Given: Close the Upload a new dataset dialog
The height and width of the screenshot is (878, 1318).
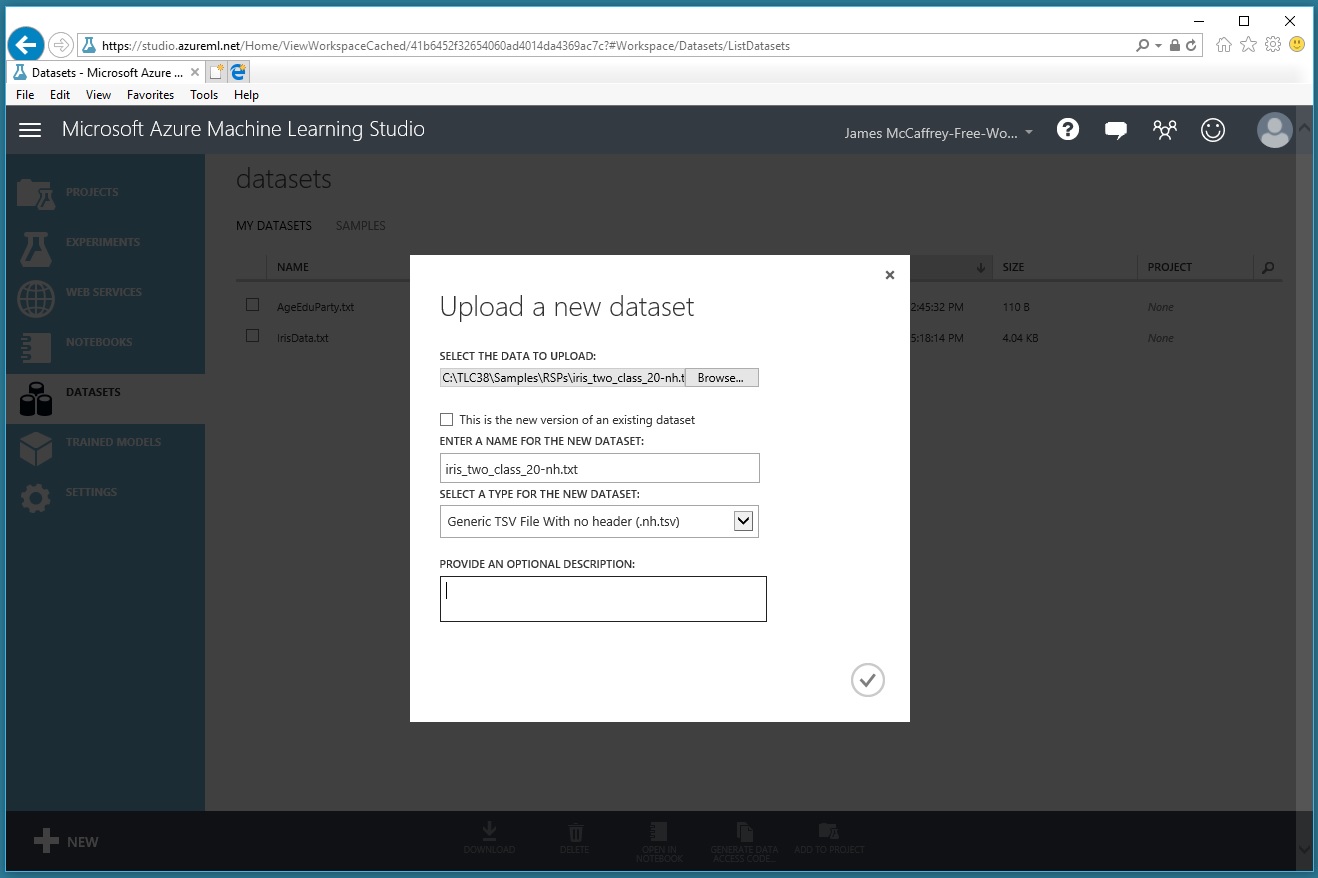Looking at the screenshot, I should click(889, 275).
